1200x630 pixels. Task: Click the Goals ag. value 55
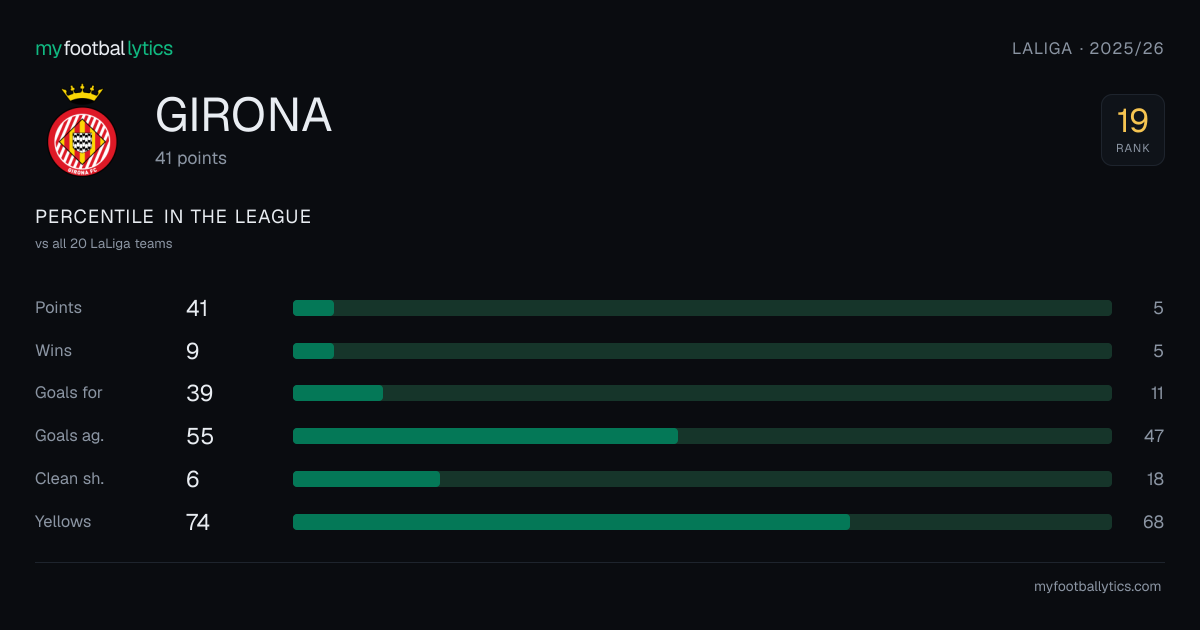[x=200, y=436]
